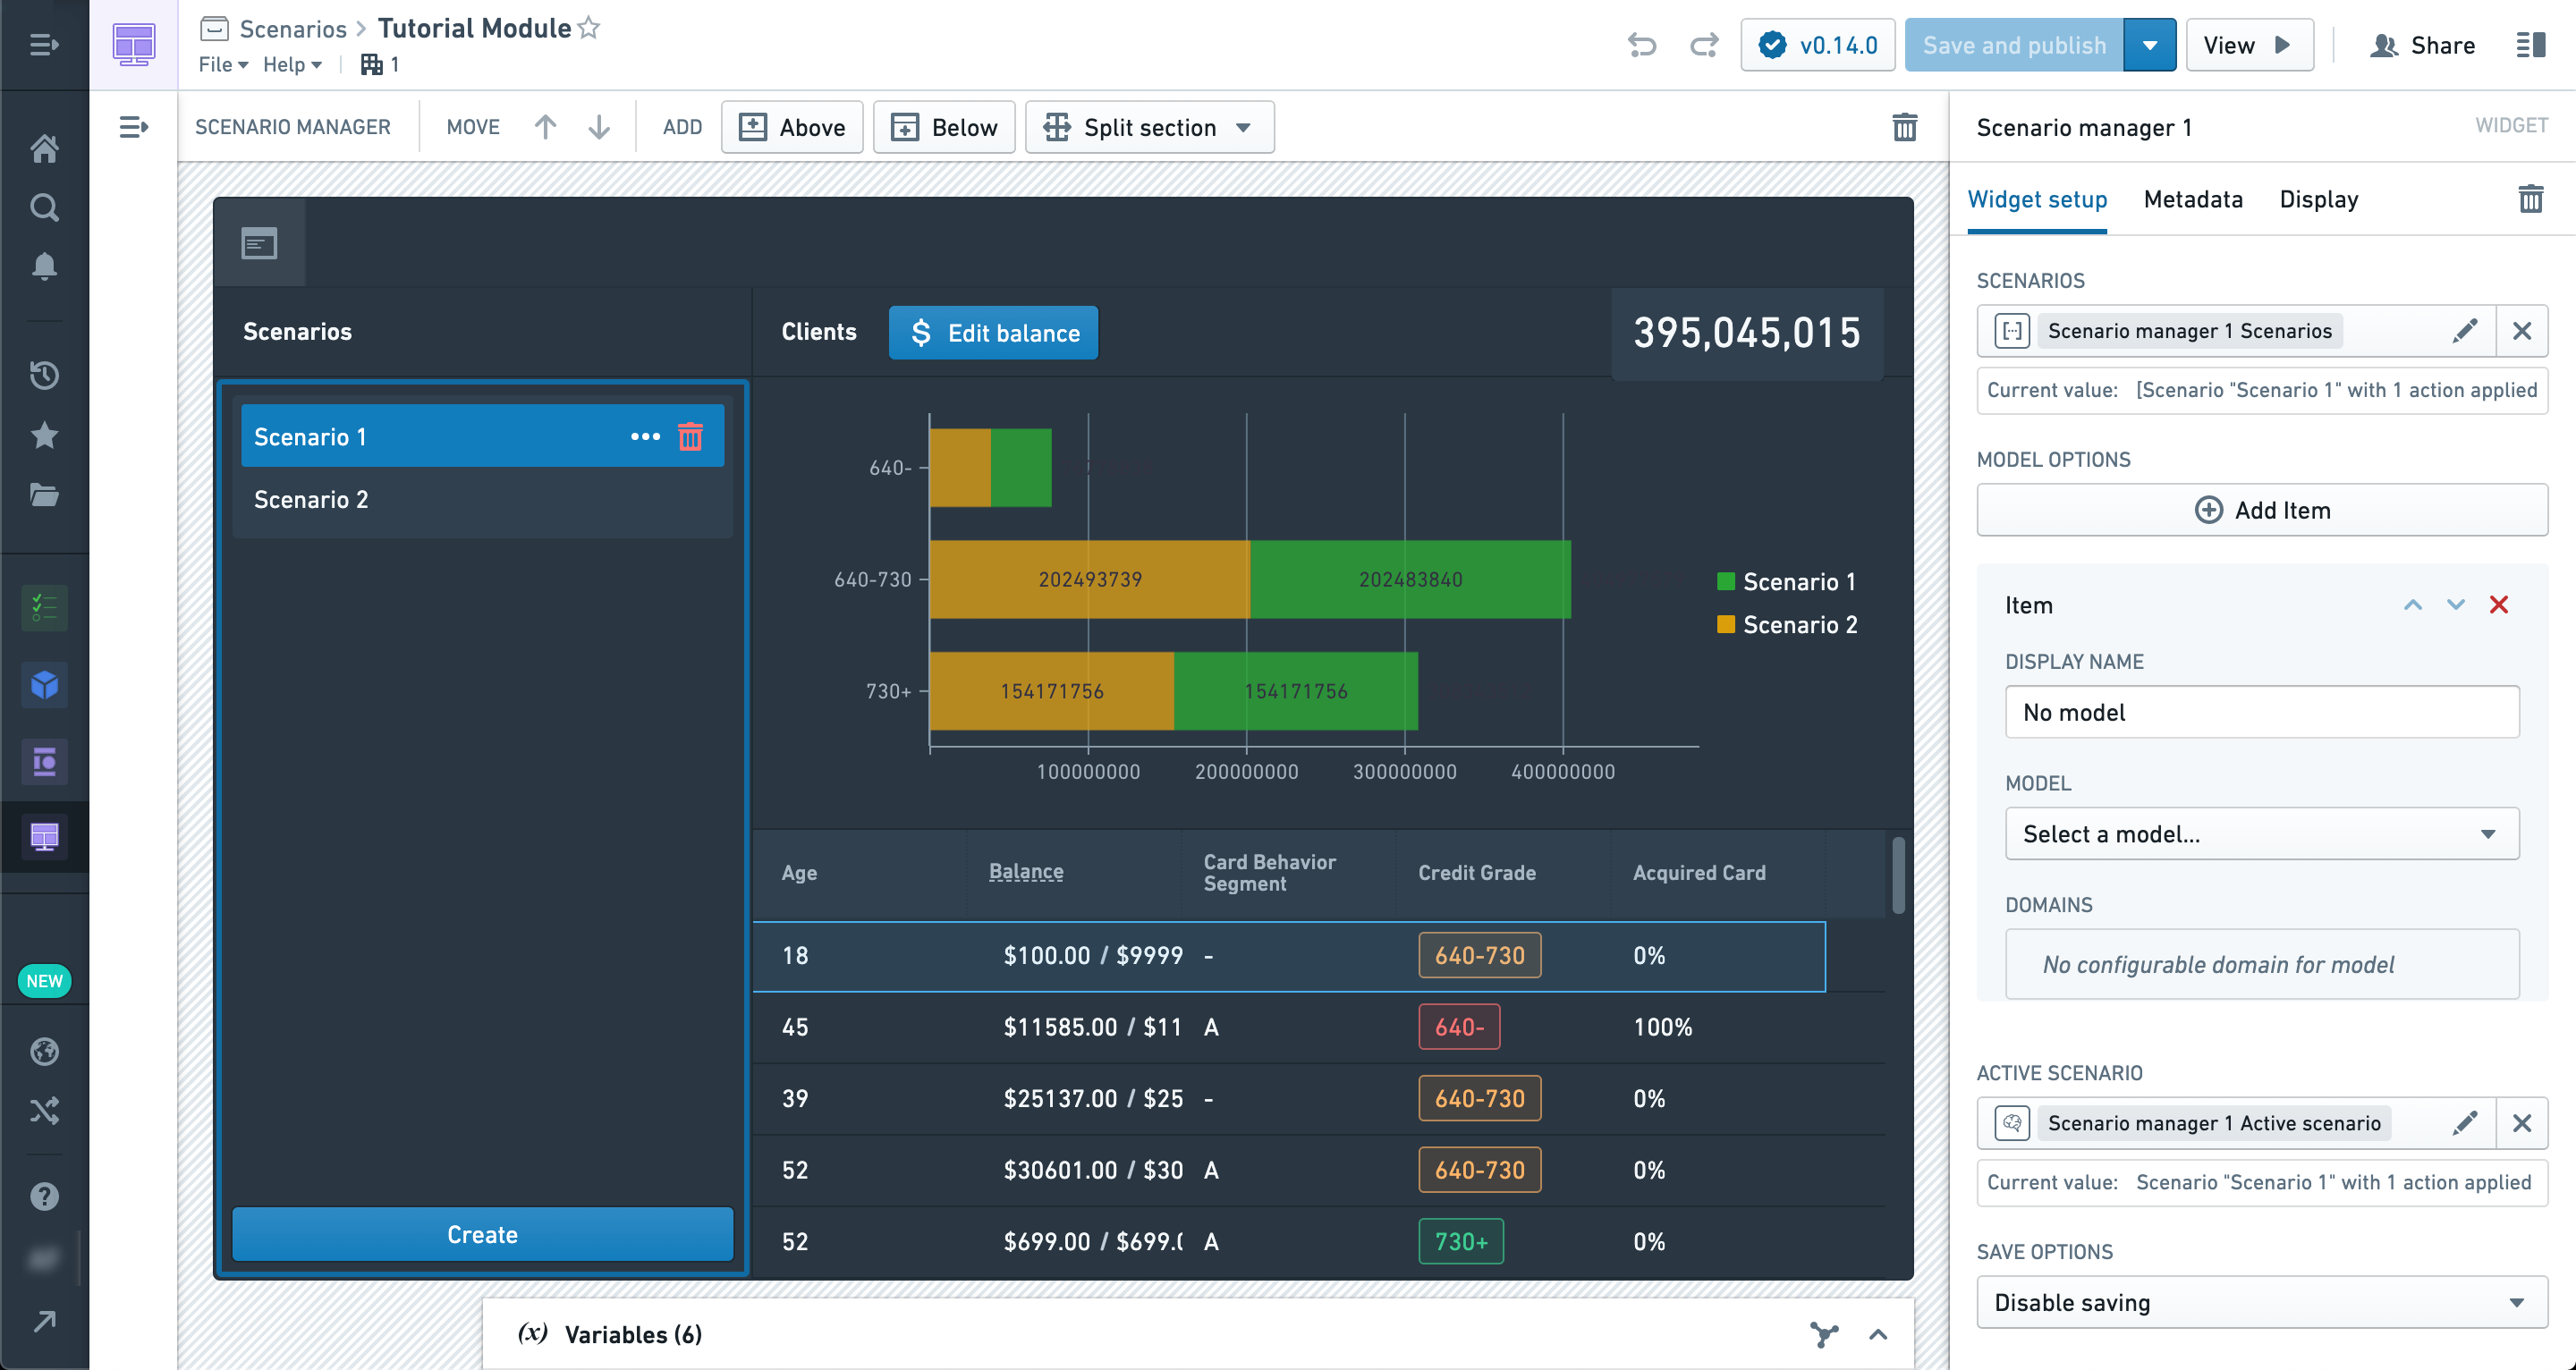Open the Files folder icon in sidebar

point(44,494)
